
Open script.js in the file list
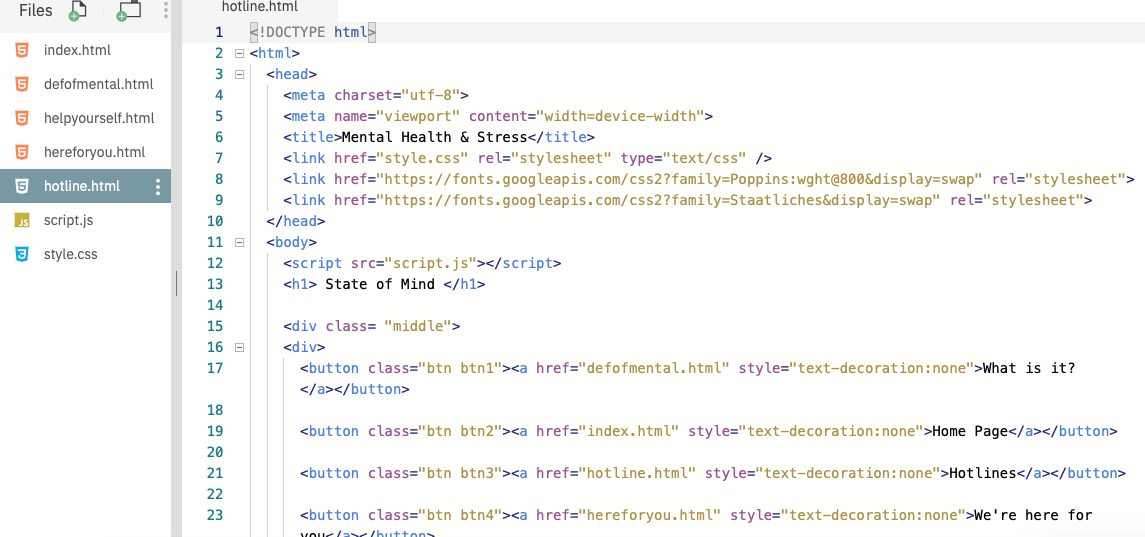pyautogui.click(x=69, y=221)
